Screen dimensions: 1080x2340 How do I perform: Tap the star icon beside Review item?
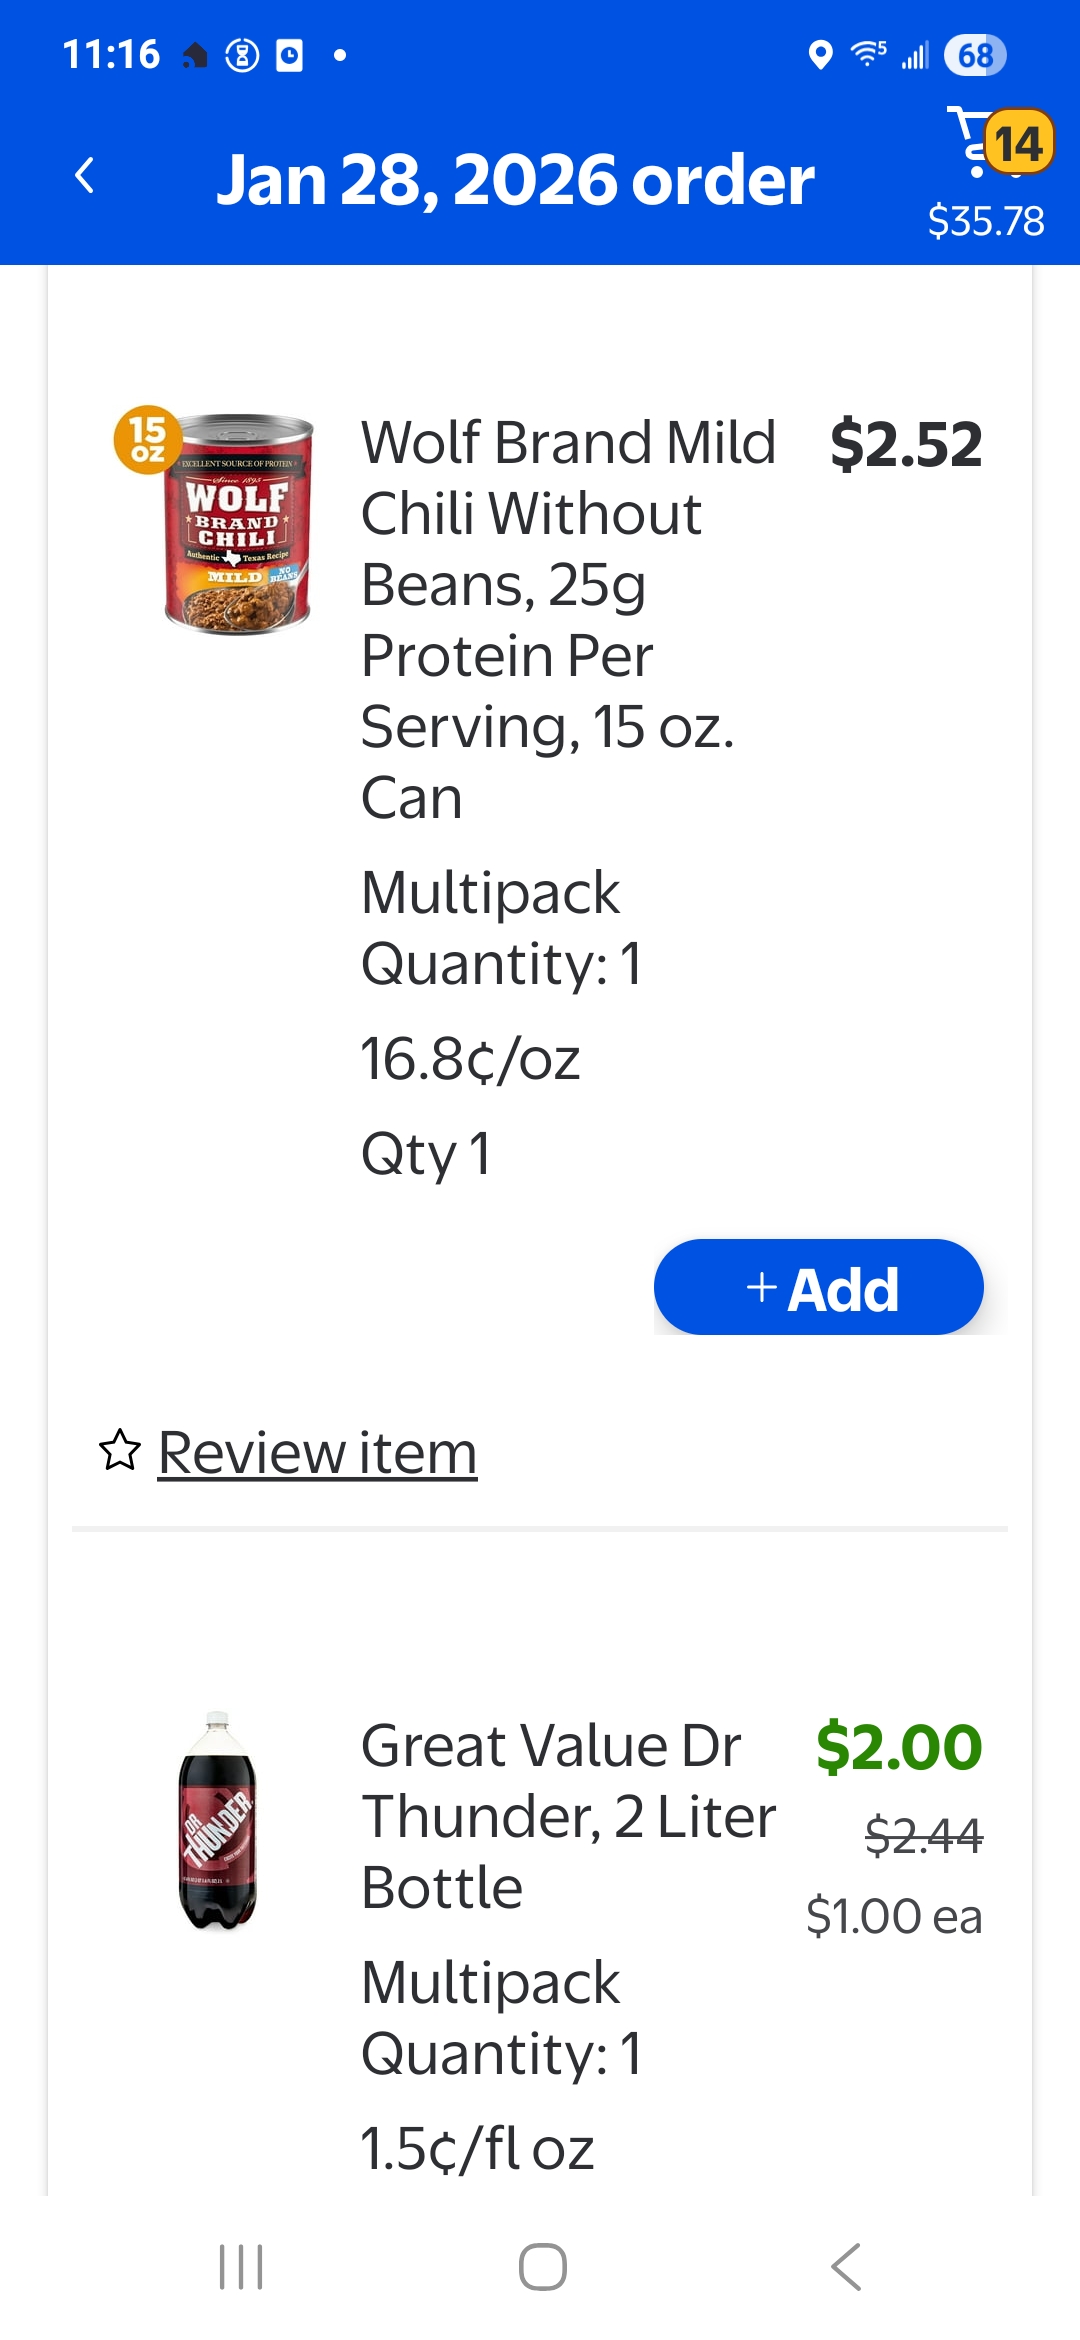point(119,1451)
